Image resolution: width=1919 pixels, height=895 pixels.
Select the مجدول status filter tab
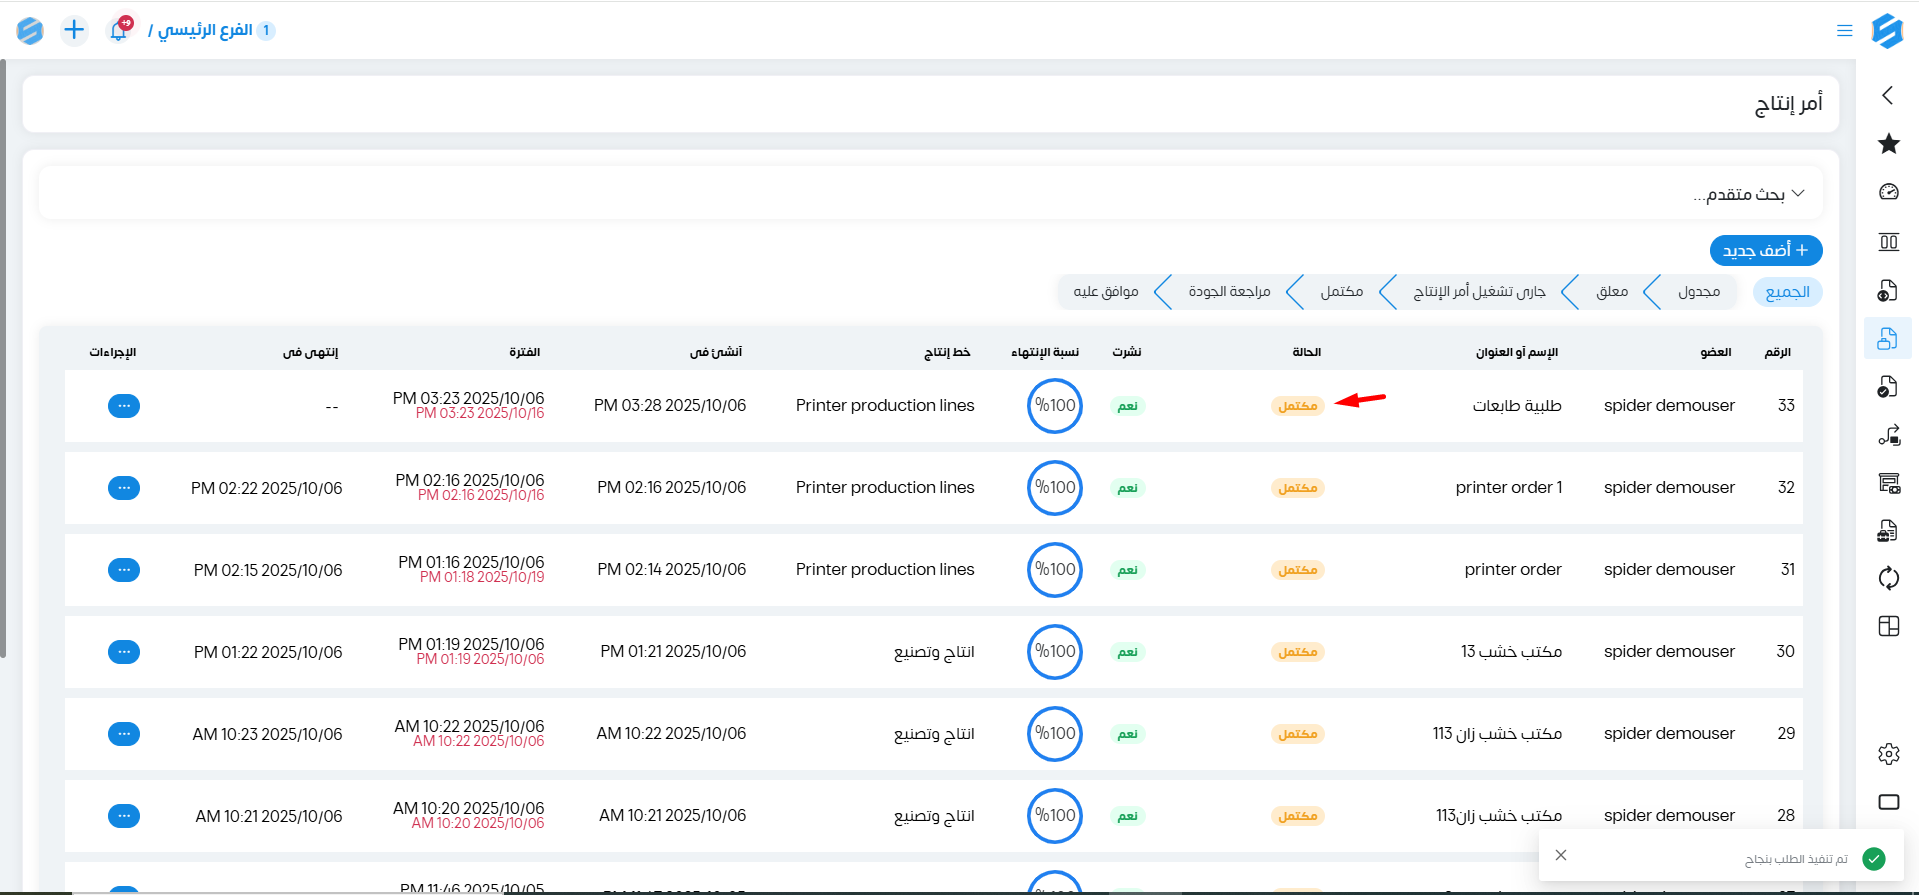pyautogui.click(x=1698, y=292)
